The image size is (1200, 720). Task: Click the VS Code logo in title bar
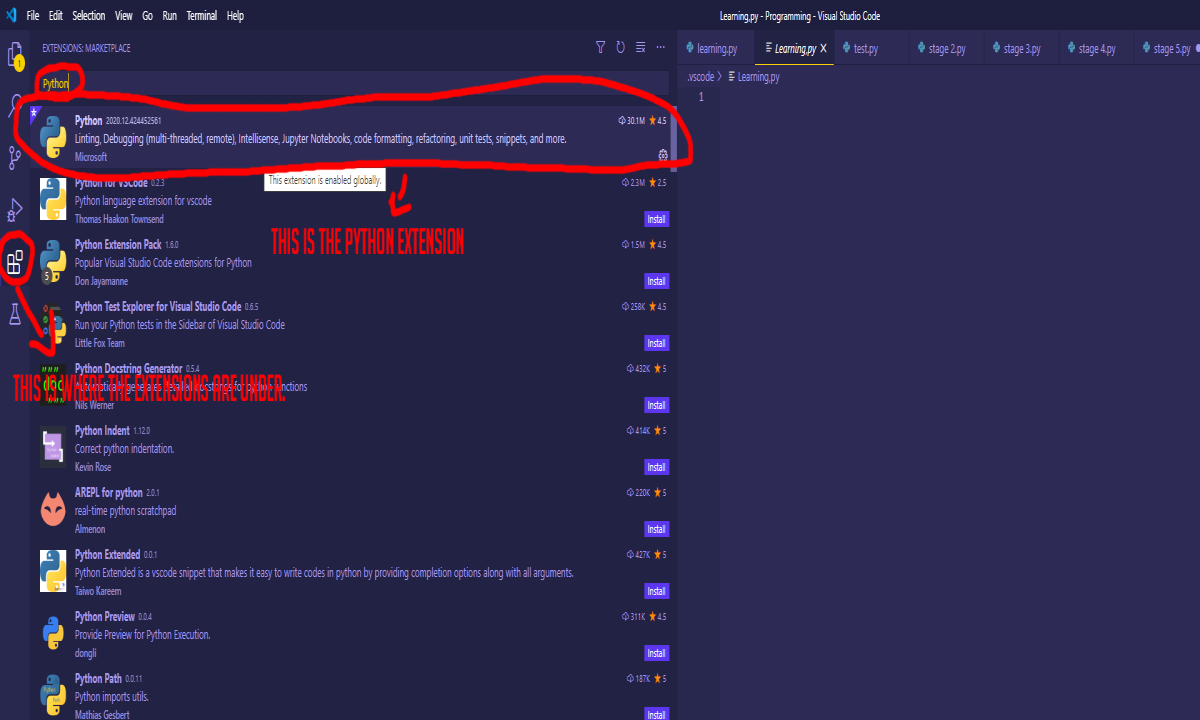pyautogui.click(x=12, y=15)
